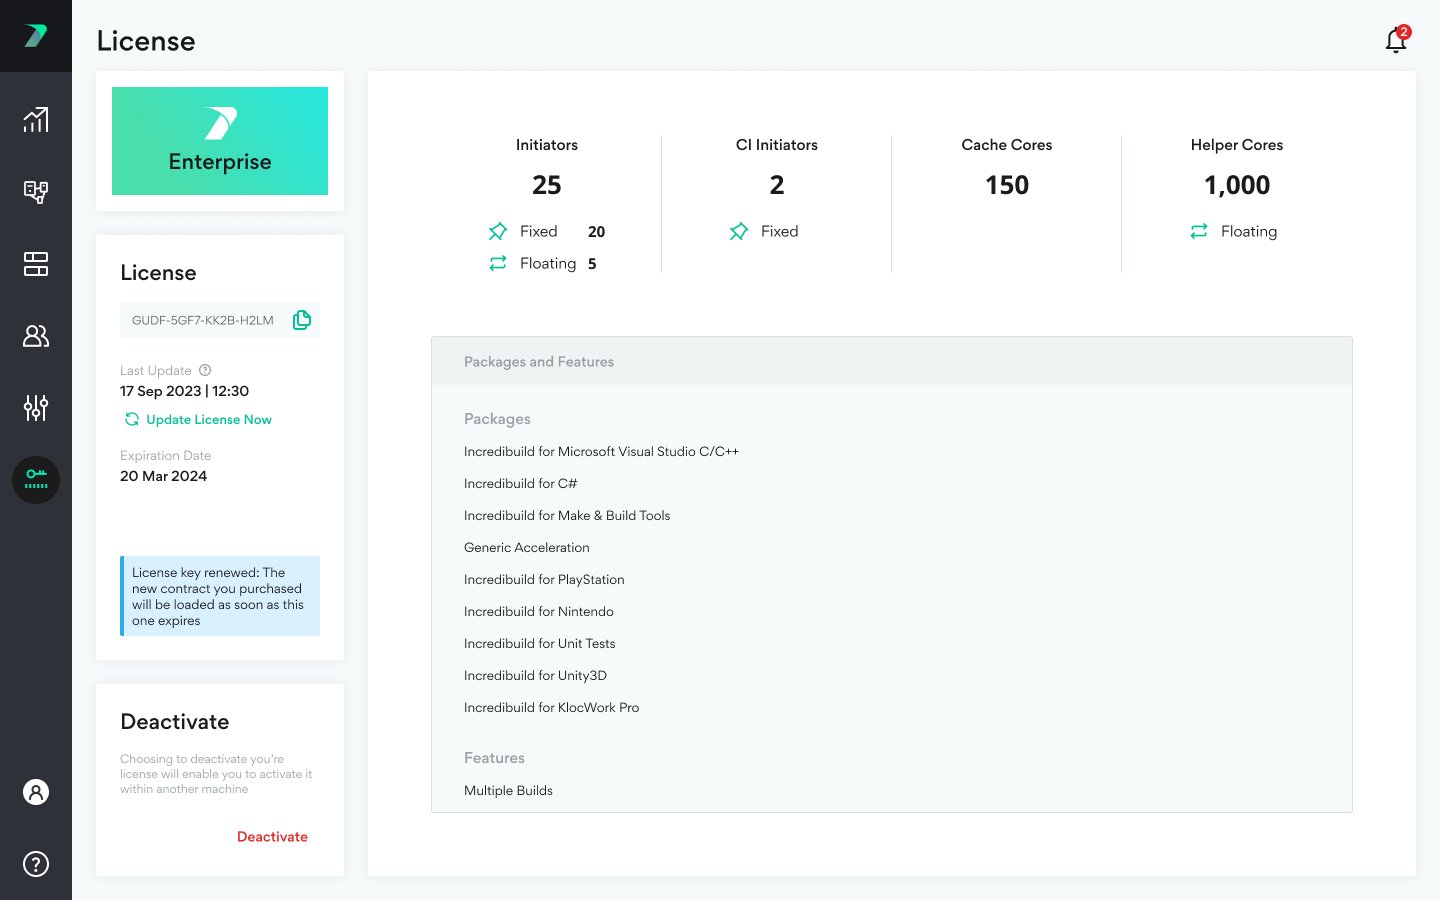Image resolution: width=1440 pixels, height=900 pixels.
Task: Select Generic Acceleration package
Action: pyautogui.click(x=527, y=548)
